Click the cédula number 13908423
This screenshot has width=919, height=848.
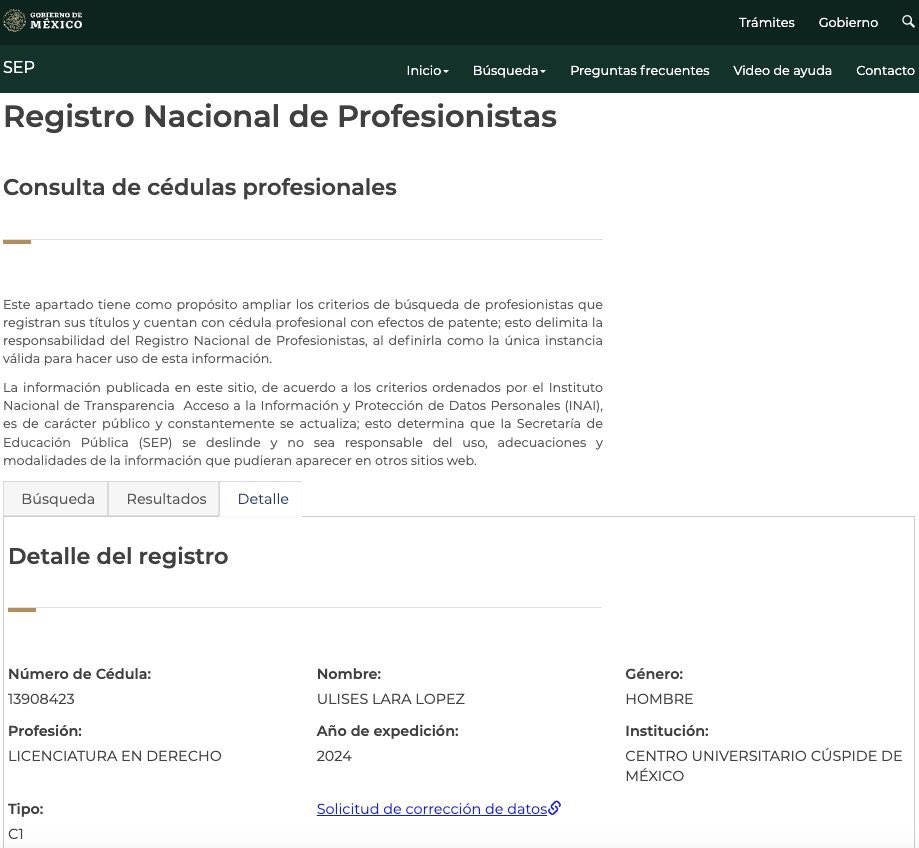pyautogui.click(x=42, y=699)
